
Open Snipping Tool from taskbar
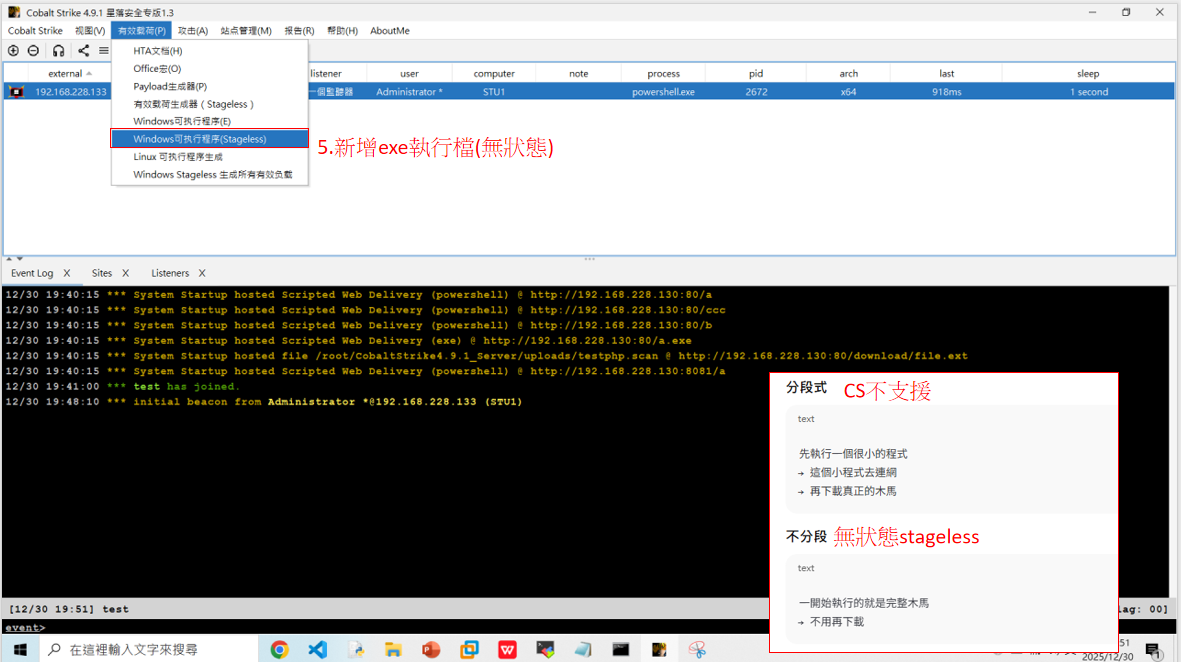[x=697, y=649]
